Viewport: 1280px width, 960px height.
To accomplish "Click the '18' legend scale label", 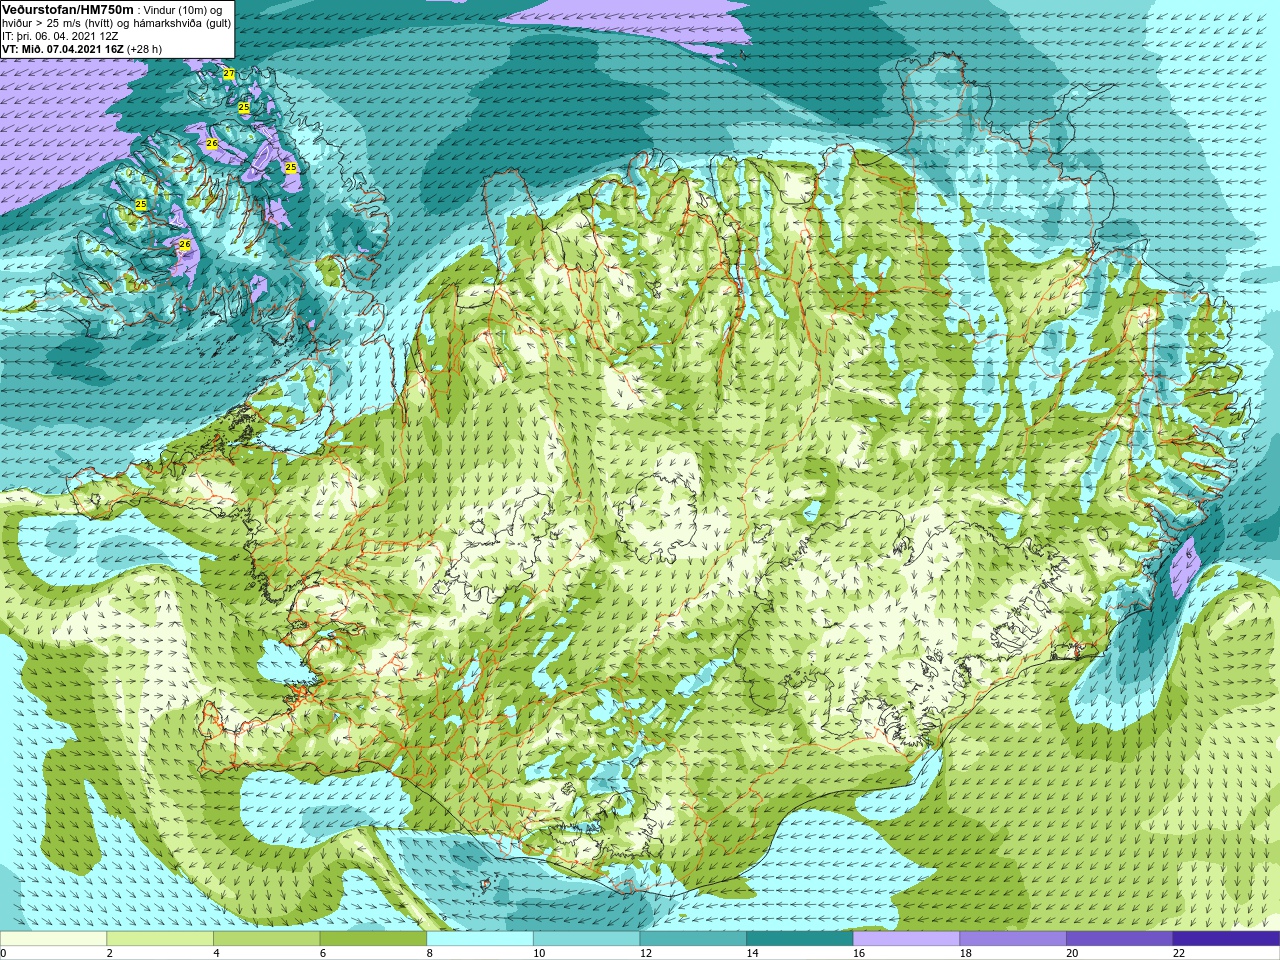I will coord(966,953).
